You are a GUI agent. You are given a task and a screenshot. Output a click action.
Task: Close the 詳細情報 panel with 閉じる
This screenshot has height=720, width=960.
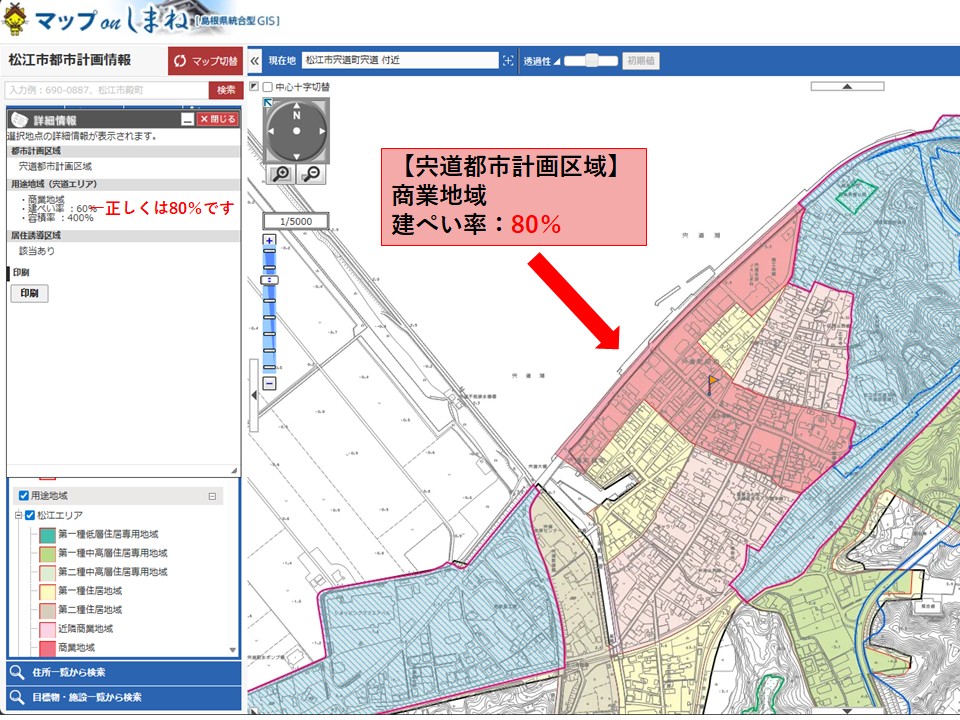click(217, 119)
